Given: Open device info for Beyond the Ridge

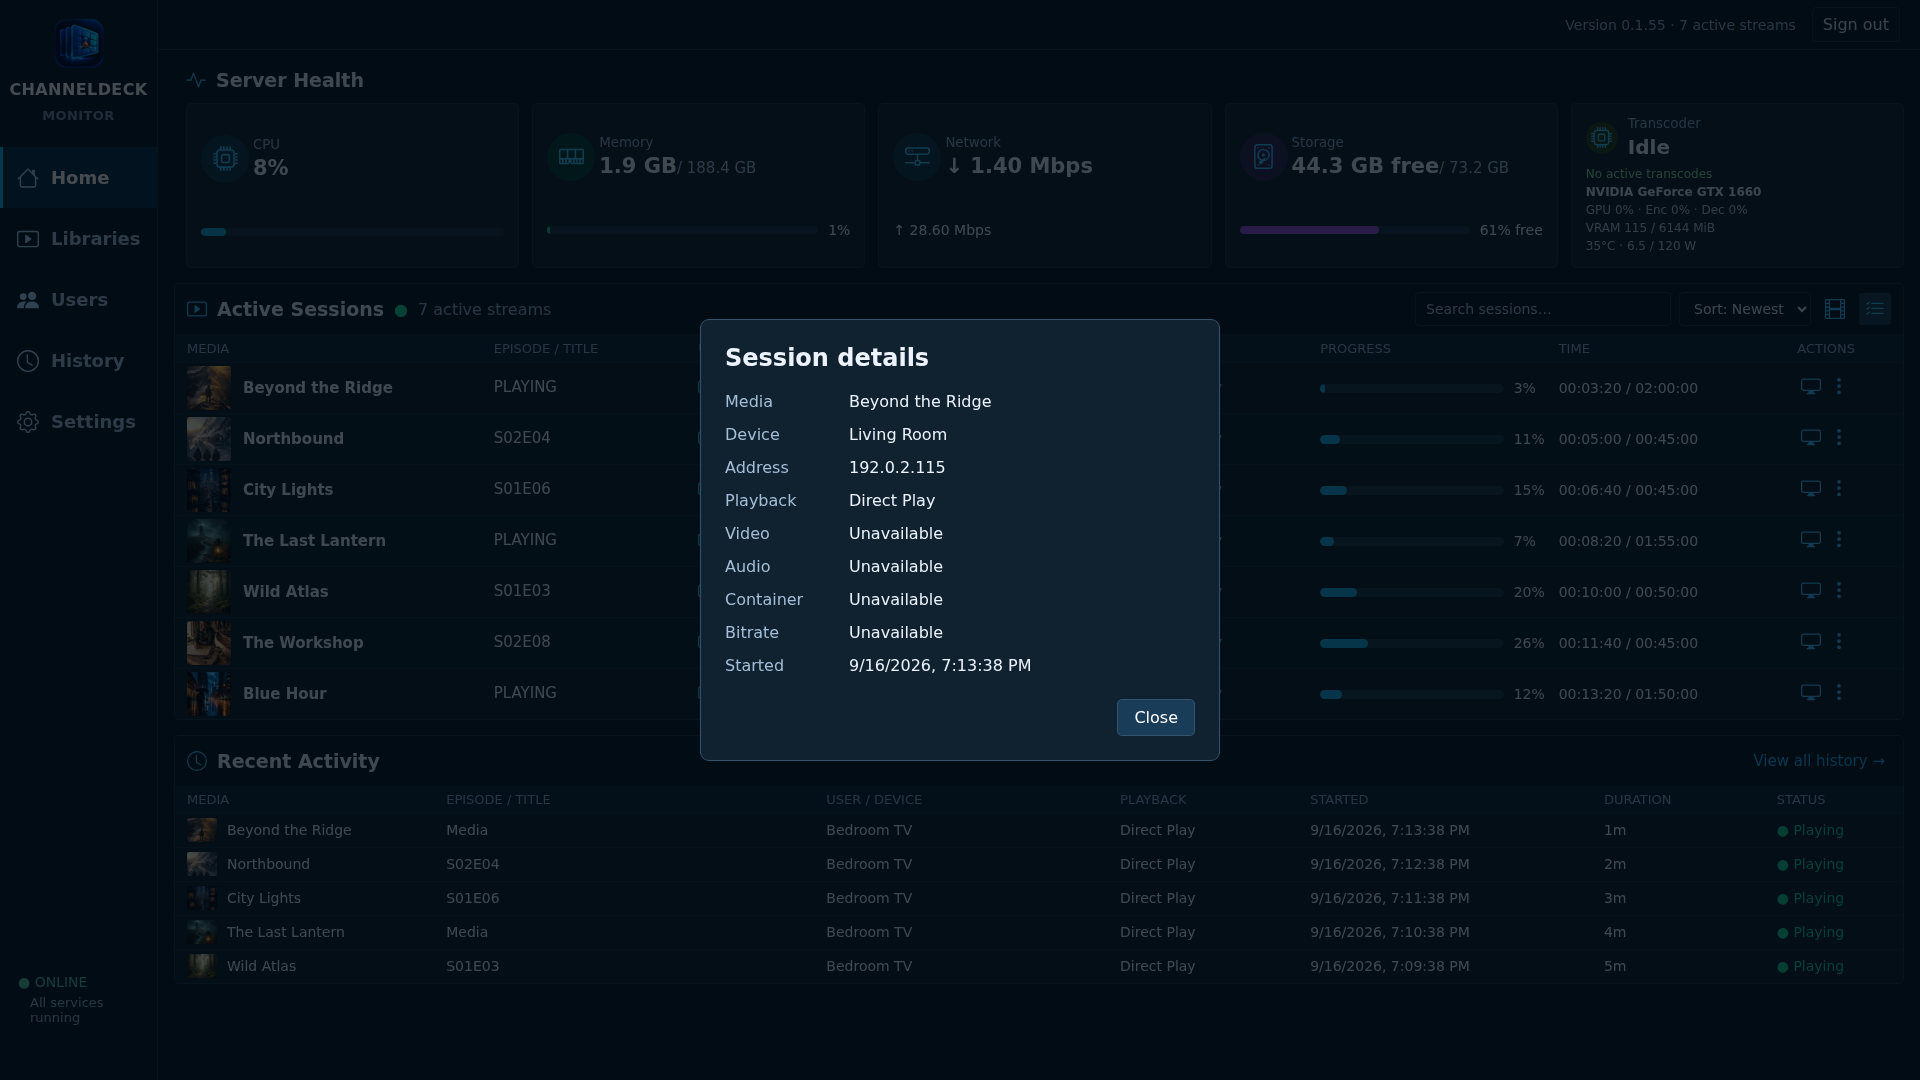Looking at the screenshot, I should pos(1810,386).
